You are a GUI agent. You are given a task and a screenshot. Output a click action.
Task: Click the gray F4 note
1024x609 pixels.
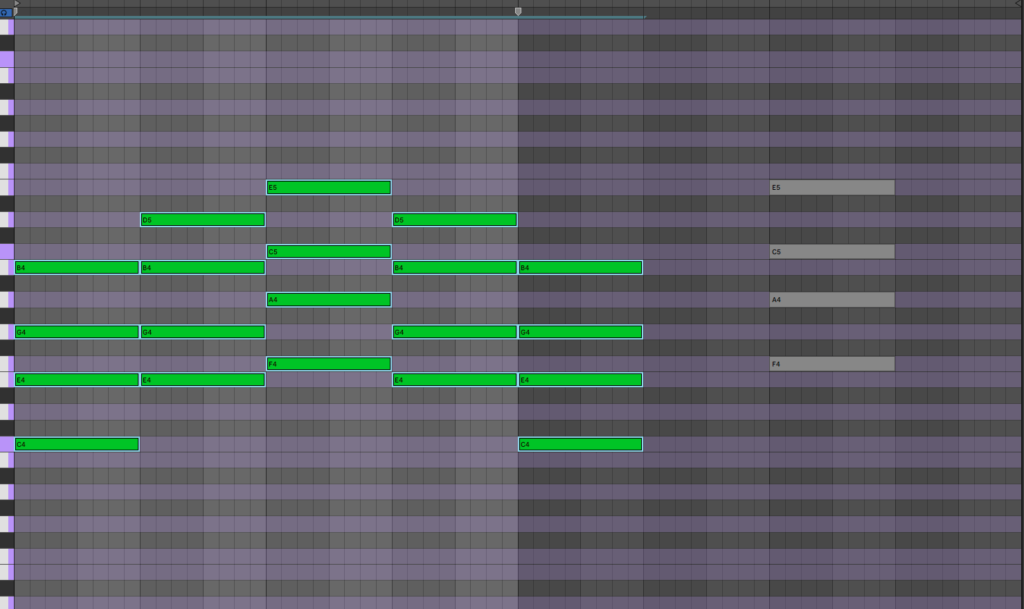click(832, 364)
